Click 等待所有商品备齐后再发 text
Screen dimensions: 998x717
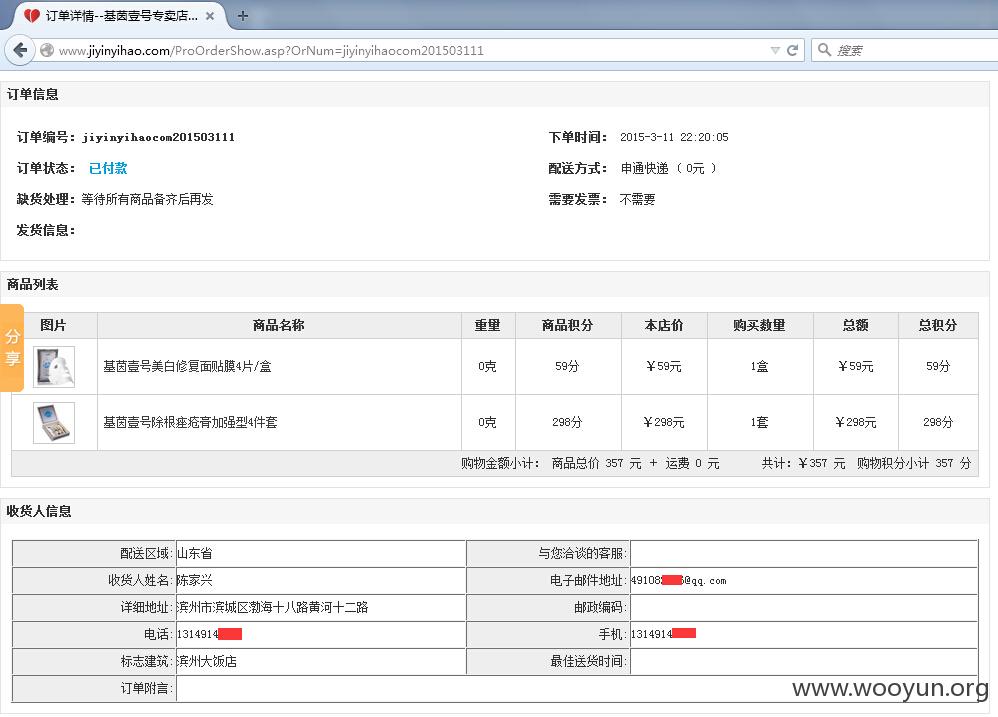pyautogui.click(x=148, y=199)
